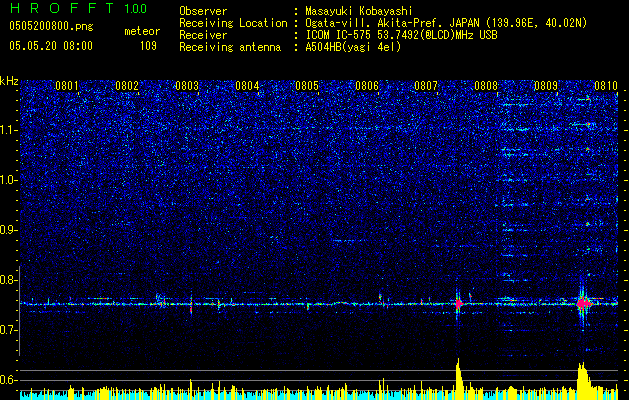Click the "Receiver" field label

[x=203, y=35]
